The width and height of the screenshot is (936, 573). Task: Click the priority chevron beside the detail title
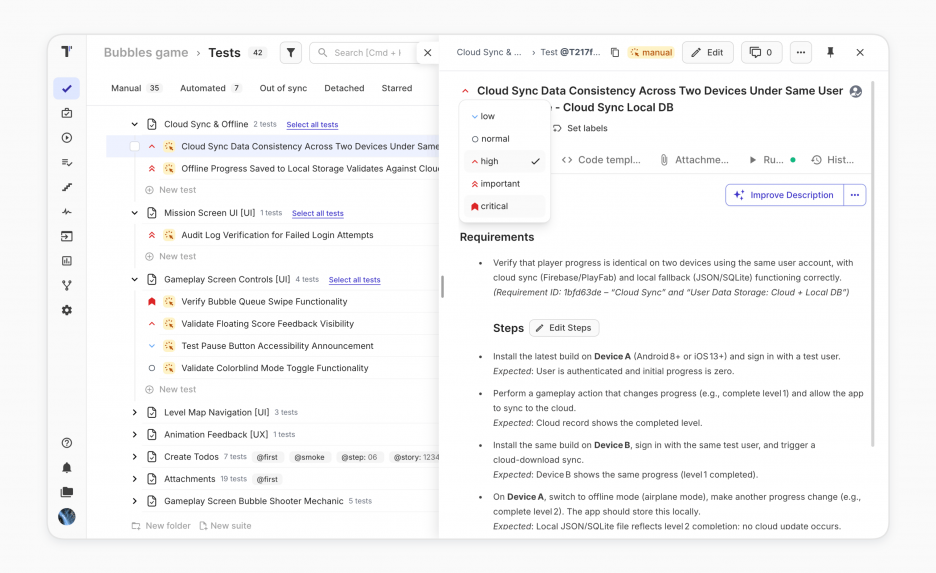[465, 91]
